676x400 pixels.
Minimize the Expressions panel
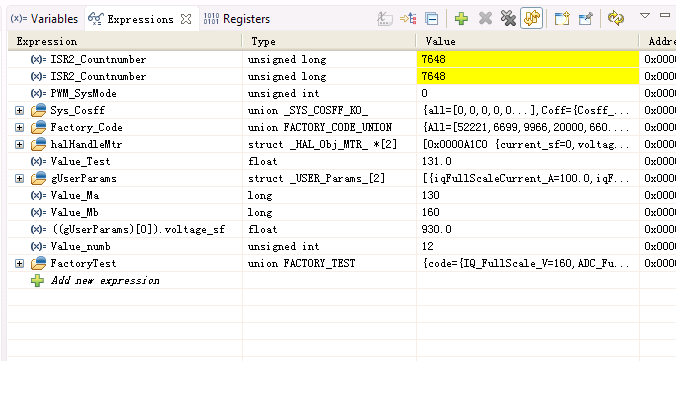665,16
